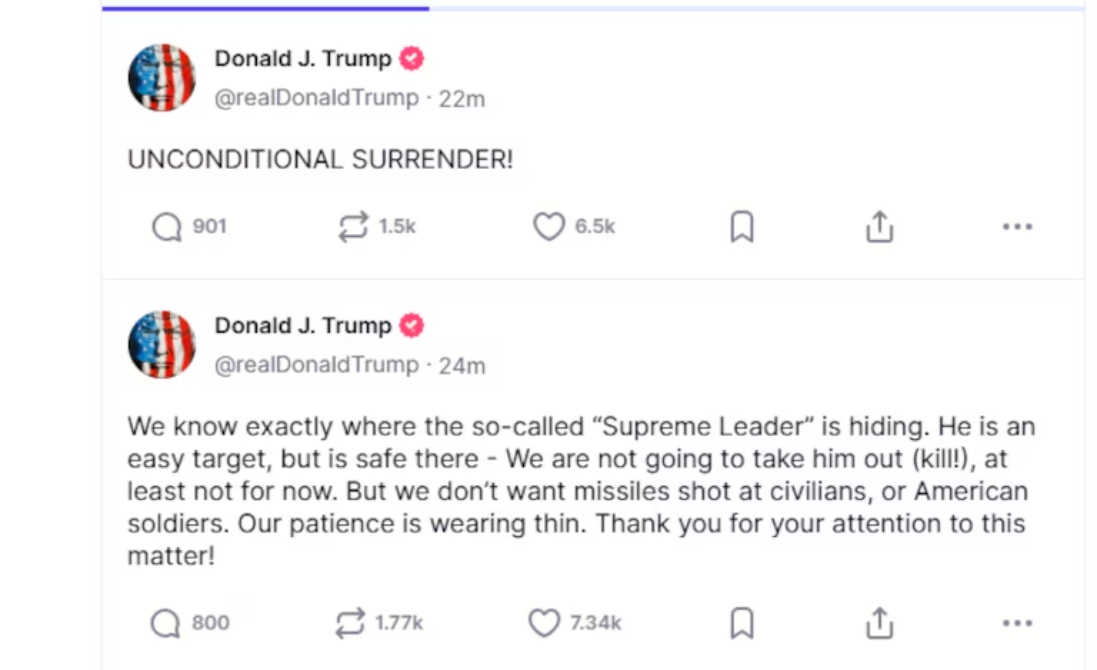Image resolution: width=1097 pixels, height=670 pixels.
Task: Like the Supreme Leader post
Action: click(x=544, y=624)
